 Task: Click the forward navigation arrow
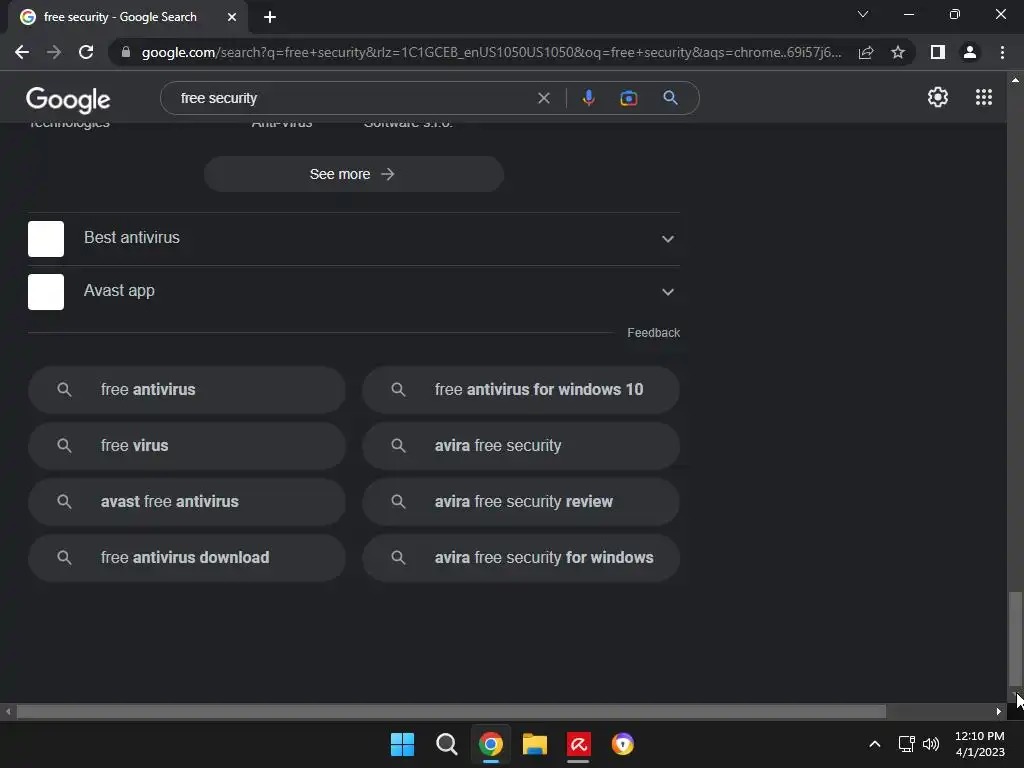(x=54, y=52)
